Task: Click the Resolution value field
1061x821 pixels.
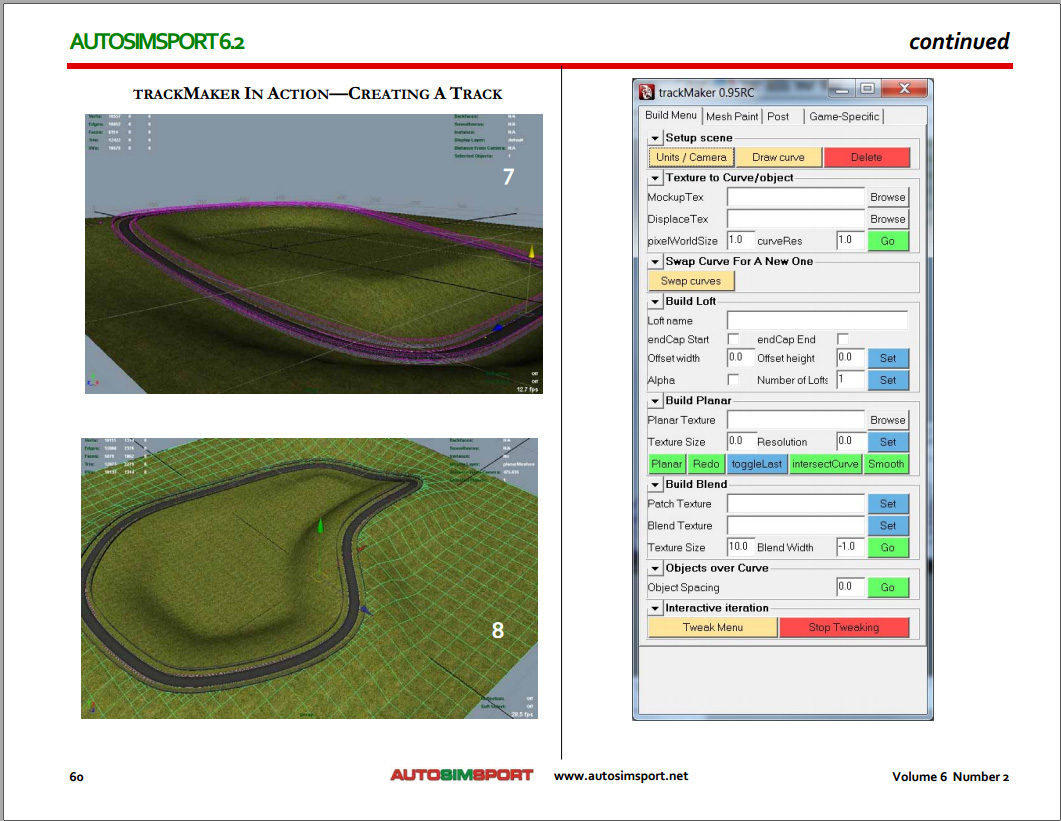Action: click(851, 441)
